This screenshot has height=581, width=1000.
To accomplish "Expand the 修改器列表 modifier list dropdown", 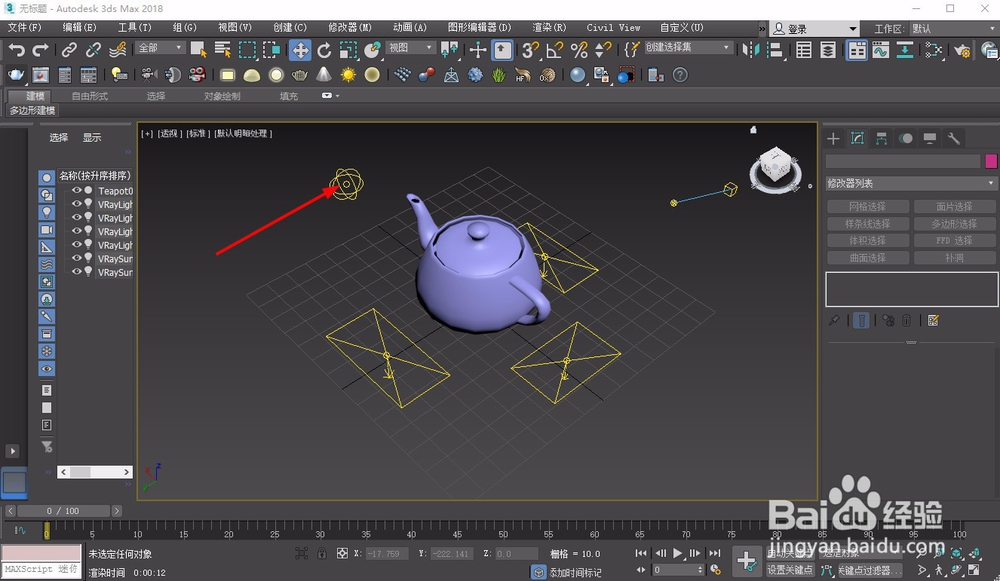I will click(x=910, y=183).
